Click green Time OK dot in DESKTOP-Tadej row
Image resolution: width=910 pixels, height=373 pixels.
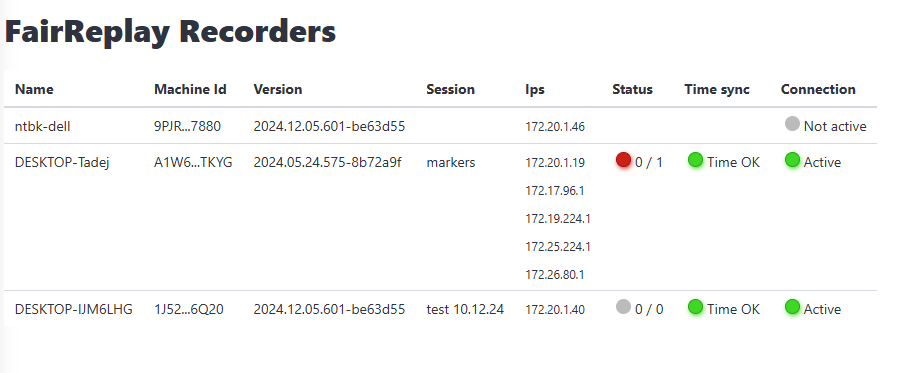click(695, 160)
